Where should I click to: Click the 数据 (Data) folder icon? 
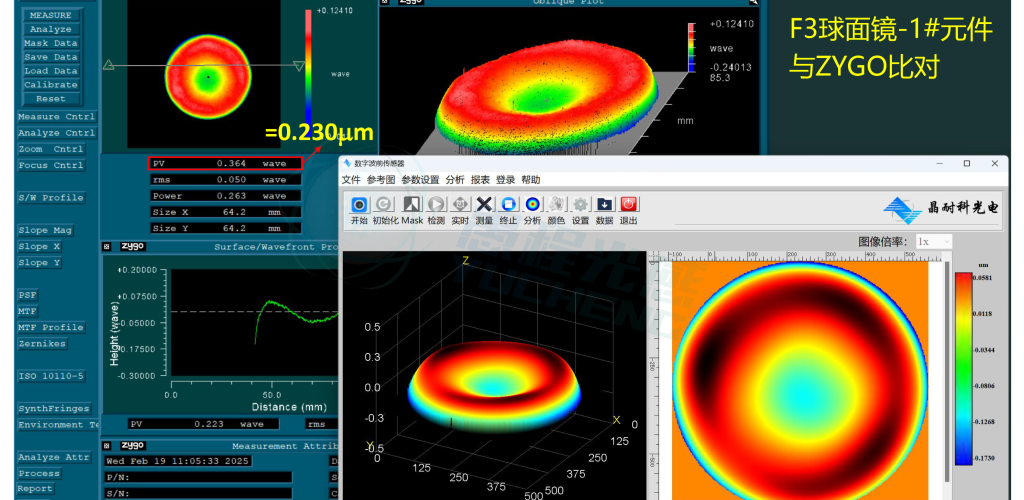[604, 204]
